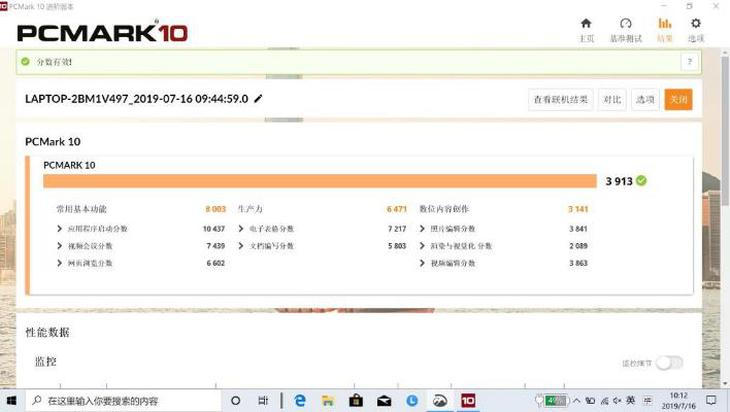Image resolution: width=730 pixels, height=412 pixels.
Task: Open File Explorer from taskbar
Action: click(328, 400)
